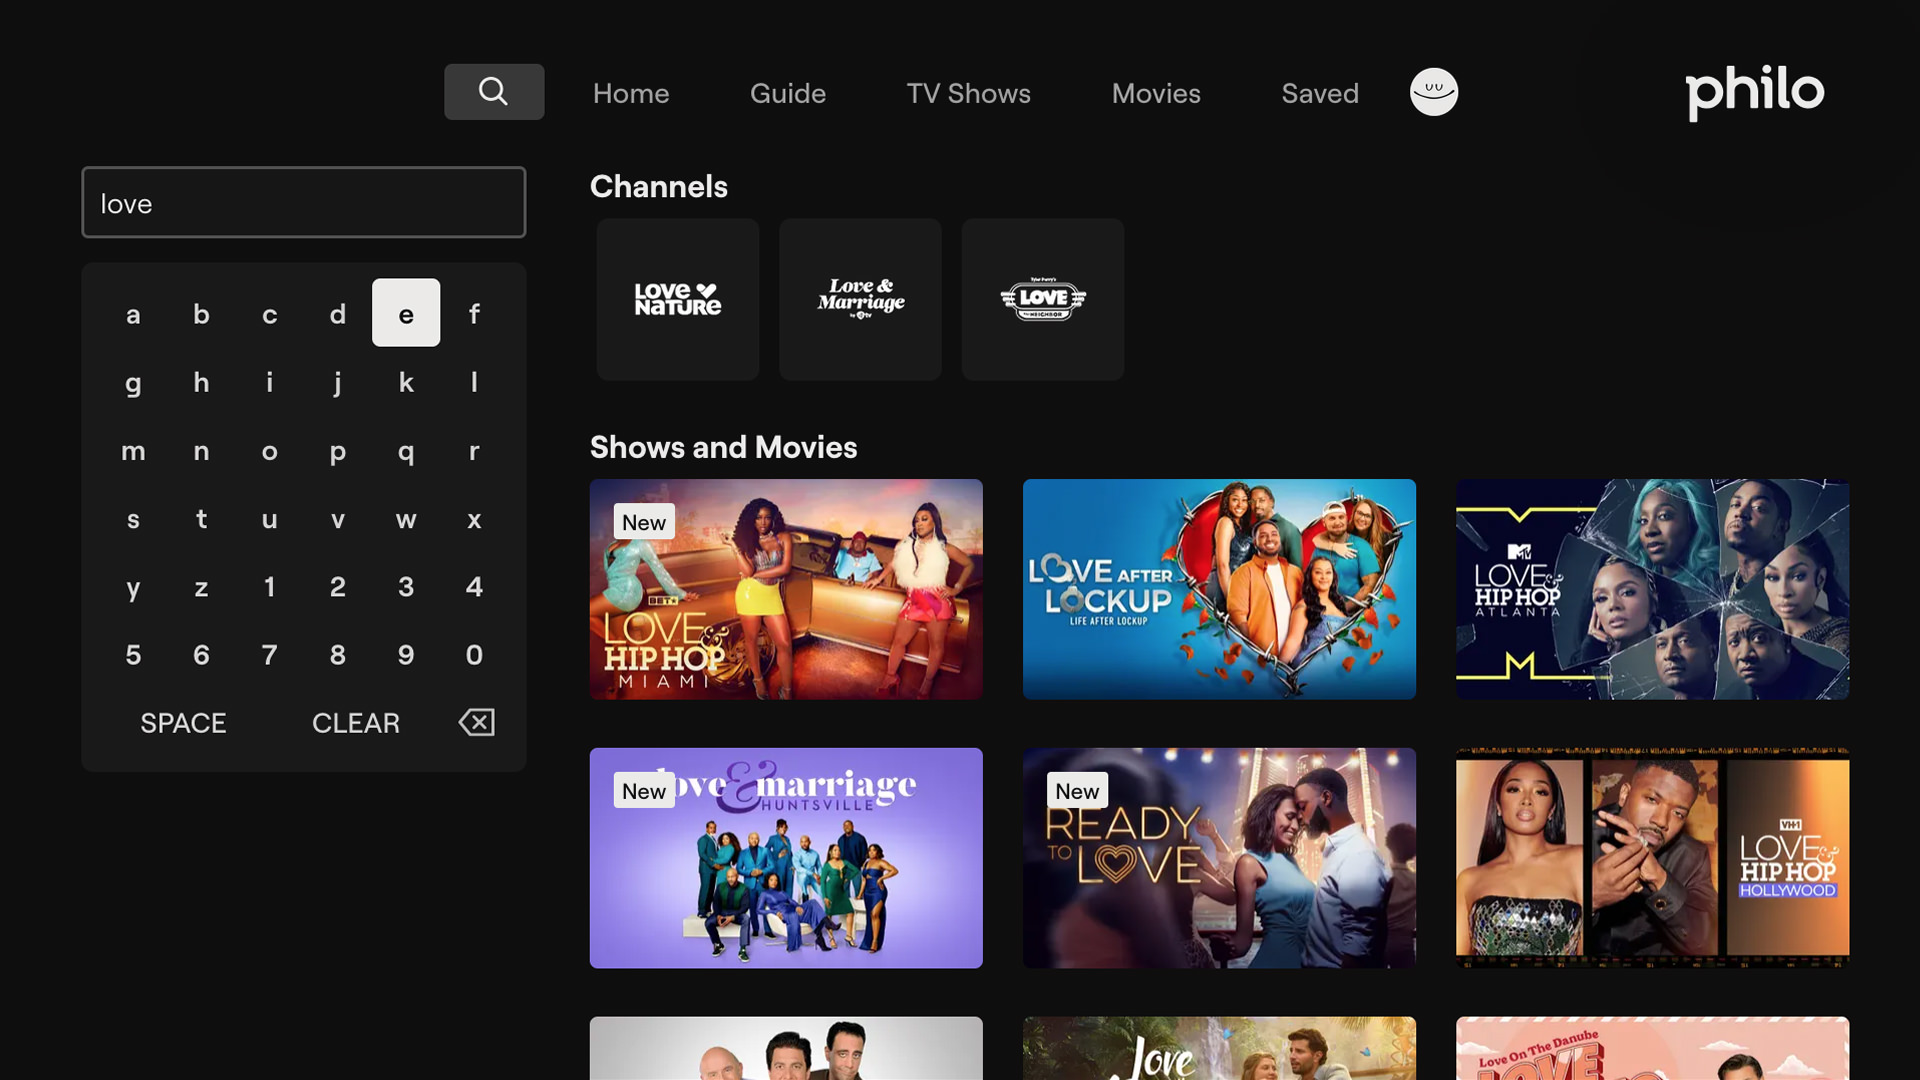This screenshot has width=1920, height=1080.
Task: Open Ready to Love thumbnail
Action: point(1218,858)
